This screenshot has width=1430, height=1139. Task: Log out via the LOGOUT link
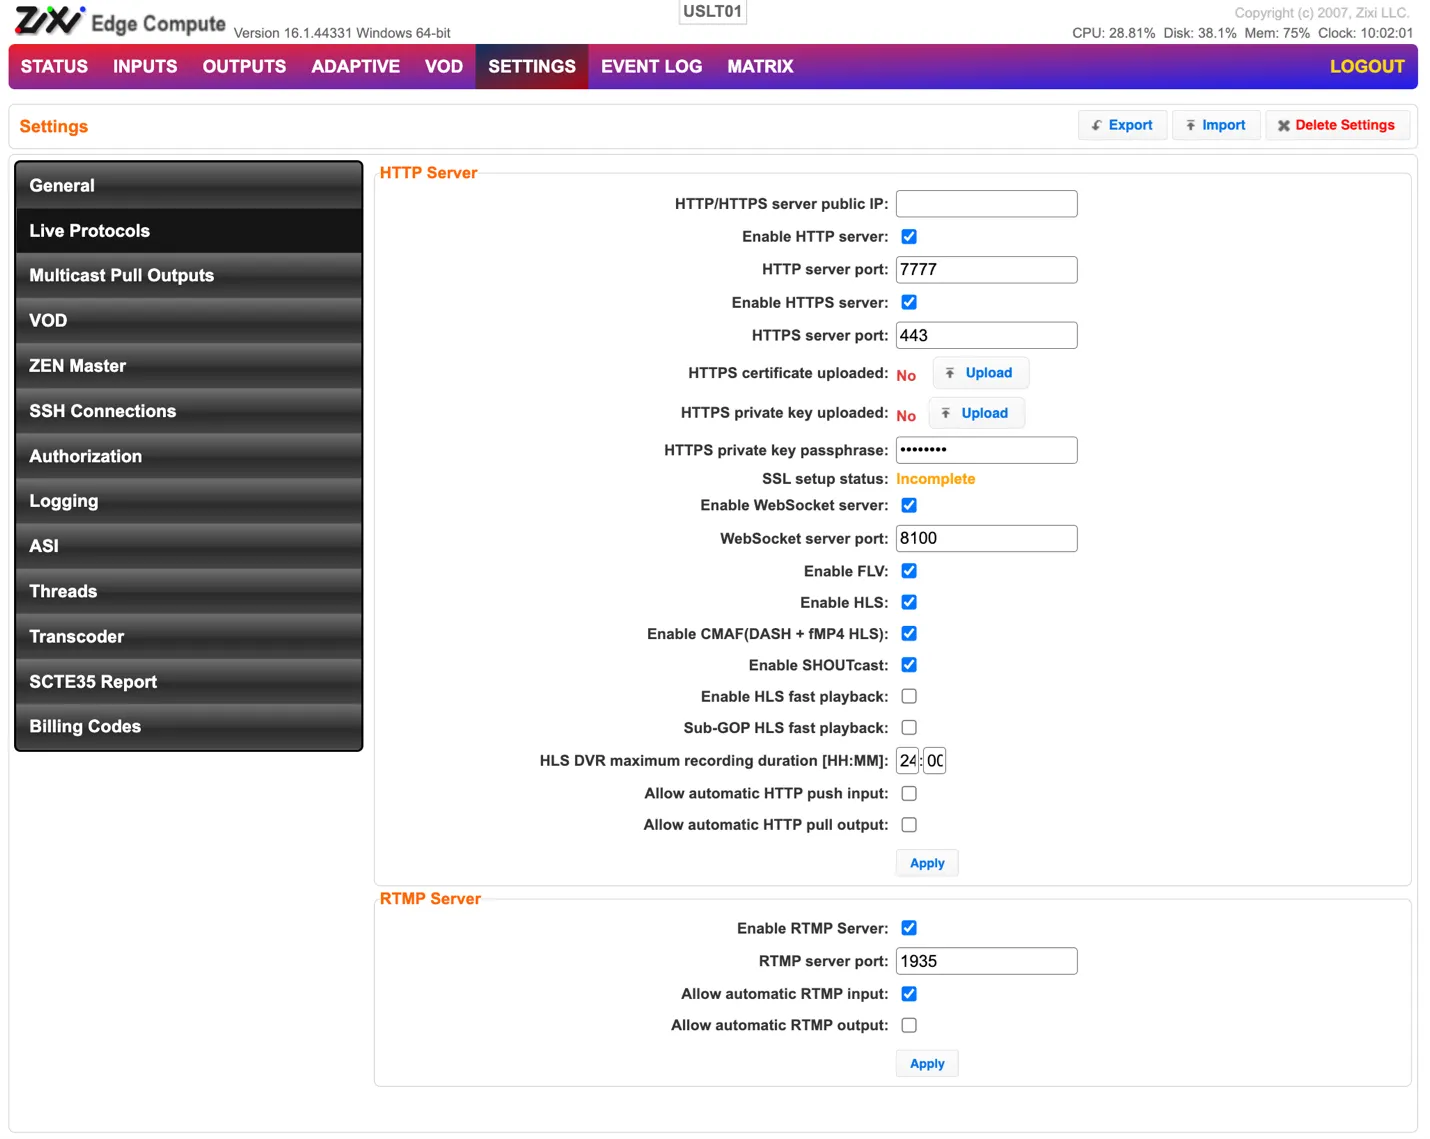1367,66
